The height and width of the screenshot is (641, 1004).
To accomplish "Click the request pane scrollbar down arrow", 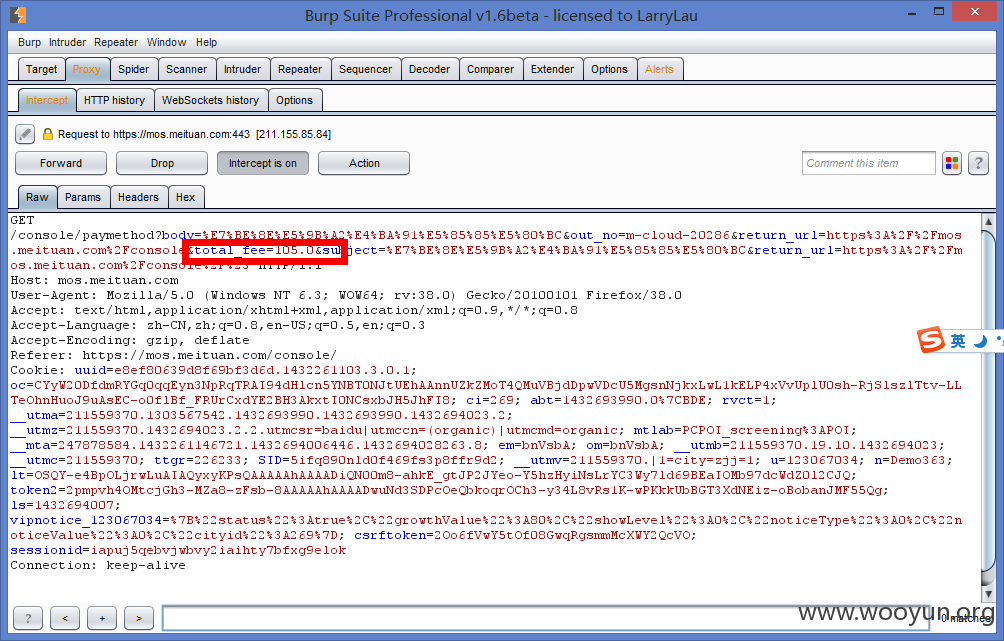I will (988, 594).
